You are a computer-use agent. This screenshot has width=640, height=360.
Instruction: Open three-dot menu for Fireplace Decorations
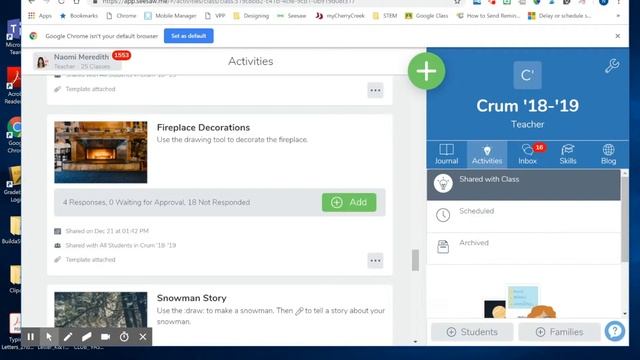(375, 261)
